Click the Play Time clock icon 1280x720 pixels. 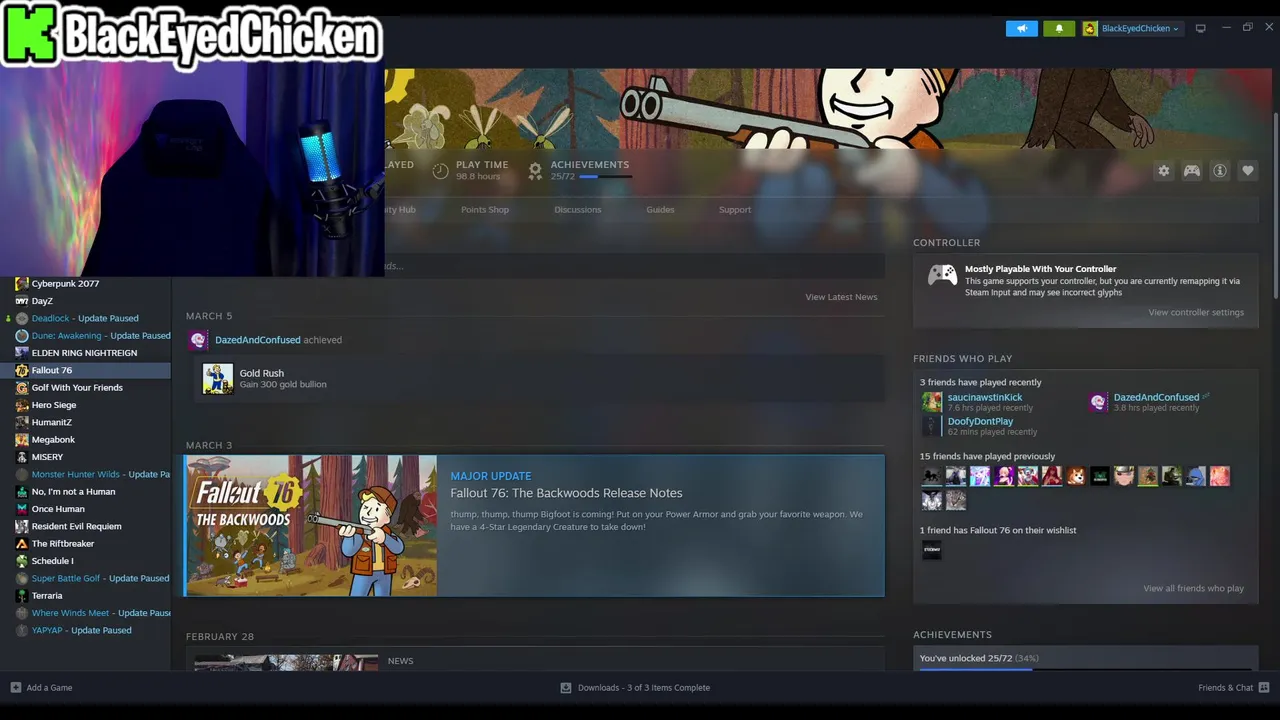coord(440,171)
